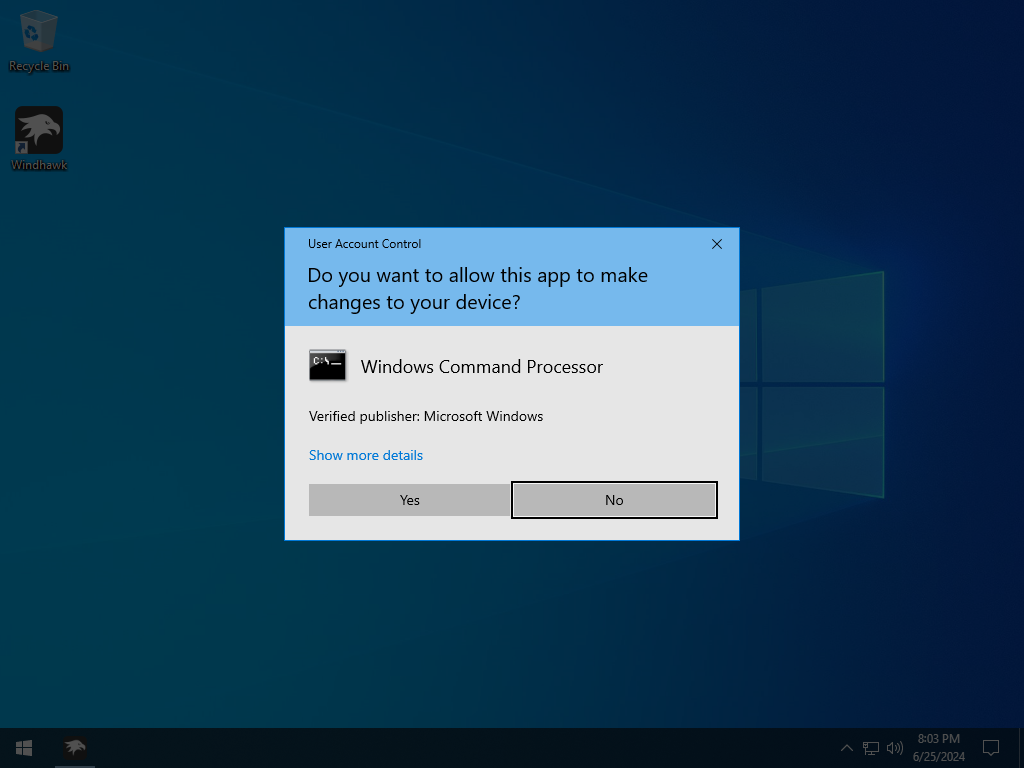Open the volume speaker tray icon
The width and height of the screenshot is (1024, 768).
895,748
